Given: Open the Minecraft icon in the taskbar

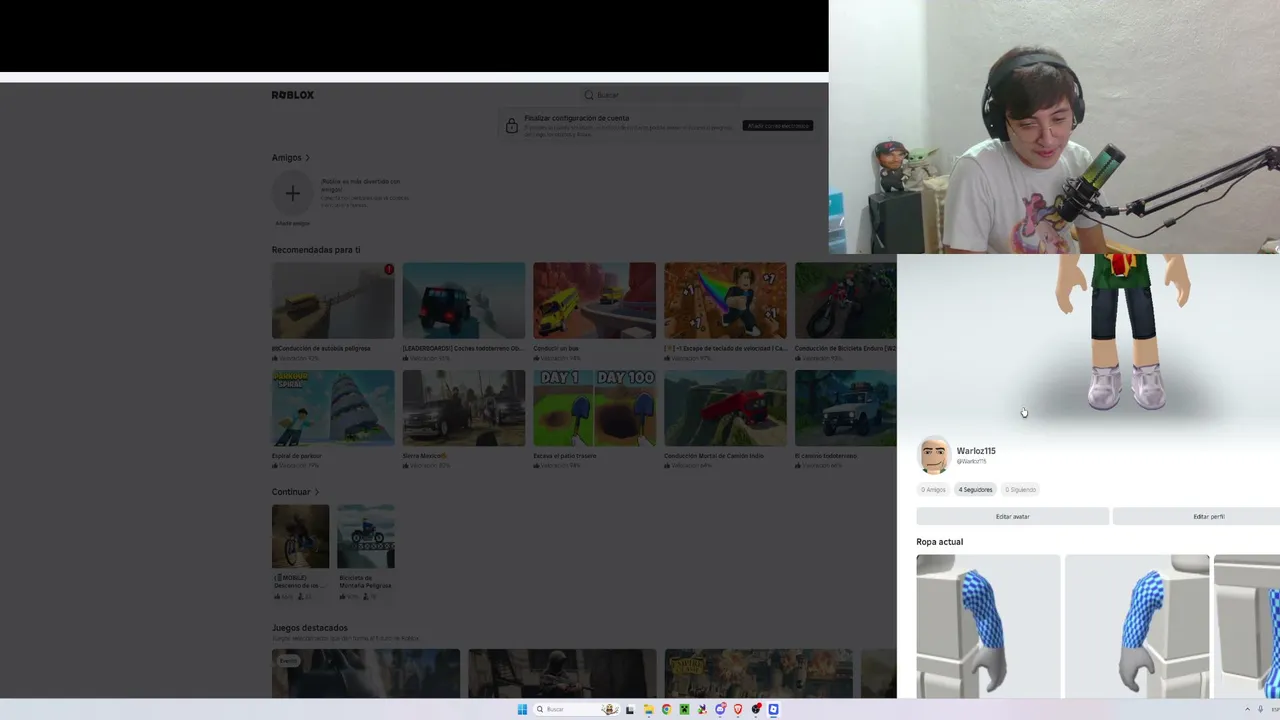Looking at the screenshot, I should click(x=684, y=709).
